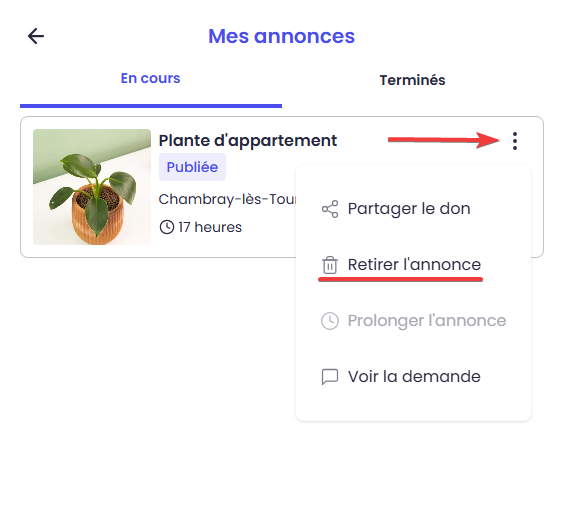Click the share icon beside Partager le don
Viewport: 564px width, 512px height.
point(330,209)
